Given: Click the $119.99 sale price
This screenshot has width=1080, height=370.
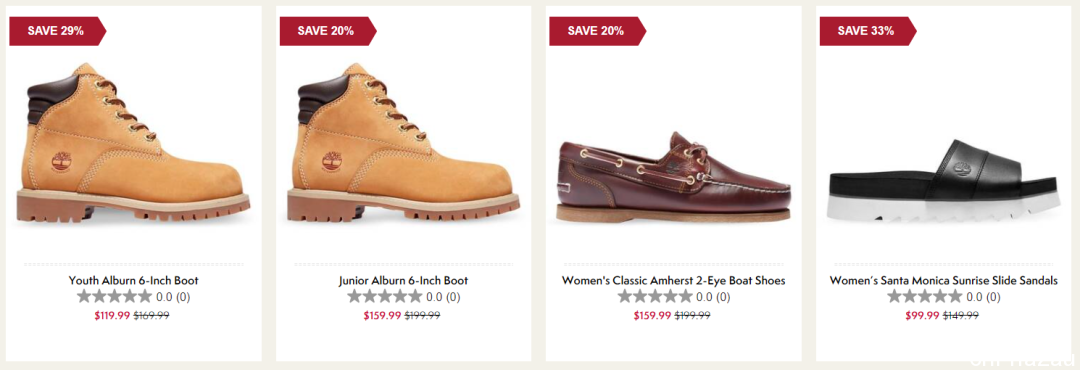Looking at the screenshot, I should pyautogui.click(x=112, y=316).
